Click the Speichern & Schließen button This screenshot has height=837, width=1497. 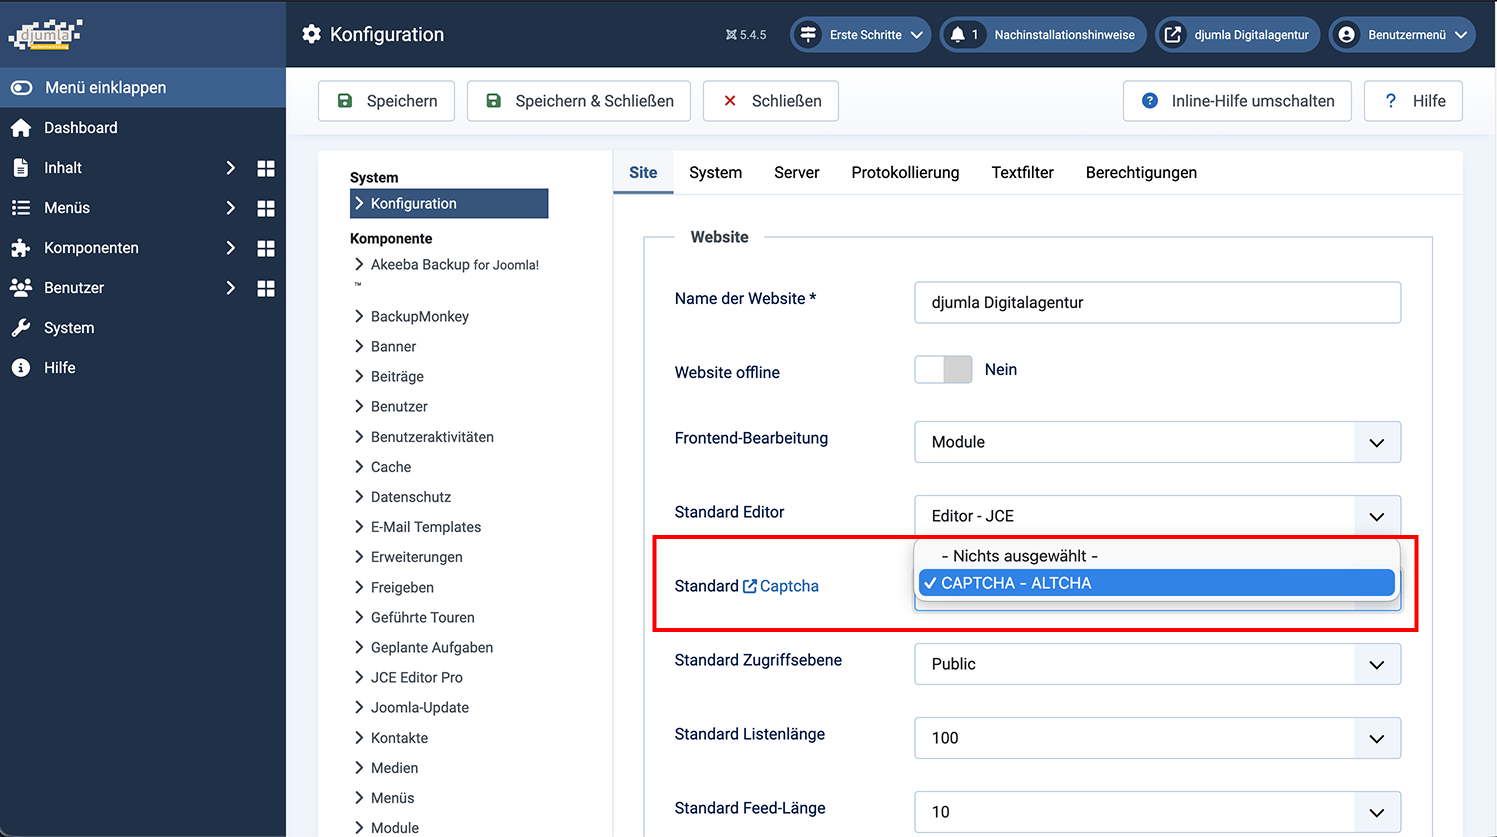(579, 101)
